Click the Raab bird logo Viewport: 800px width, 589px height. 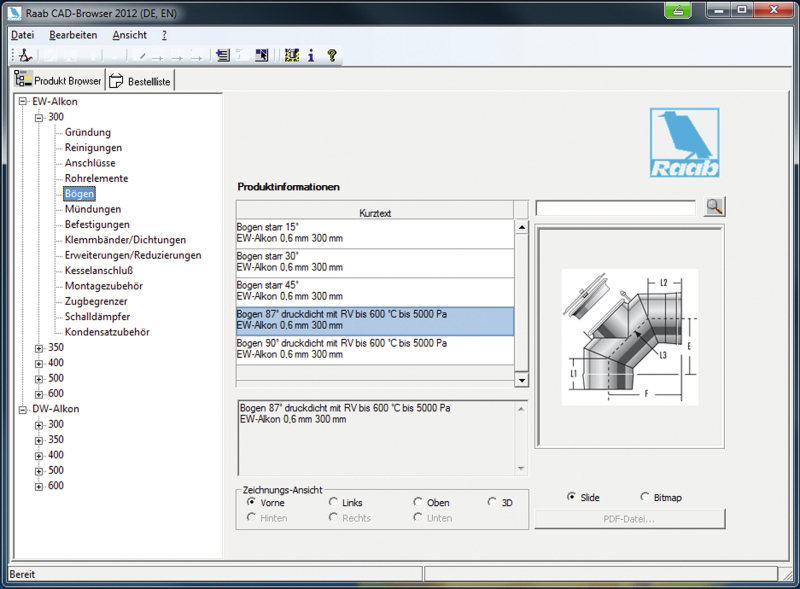(x=684, y=142)
